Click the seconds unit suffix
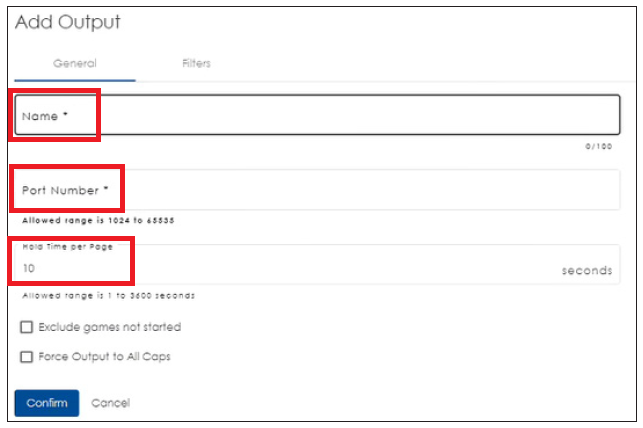The height and width of the screenshot is (428, 643). pyautogui.click(x=586, y=270)
